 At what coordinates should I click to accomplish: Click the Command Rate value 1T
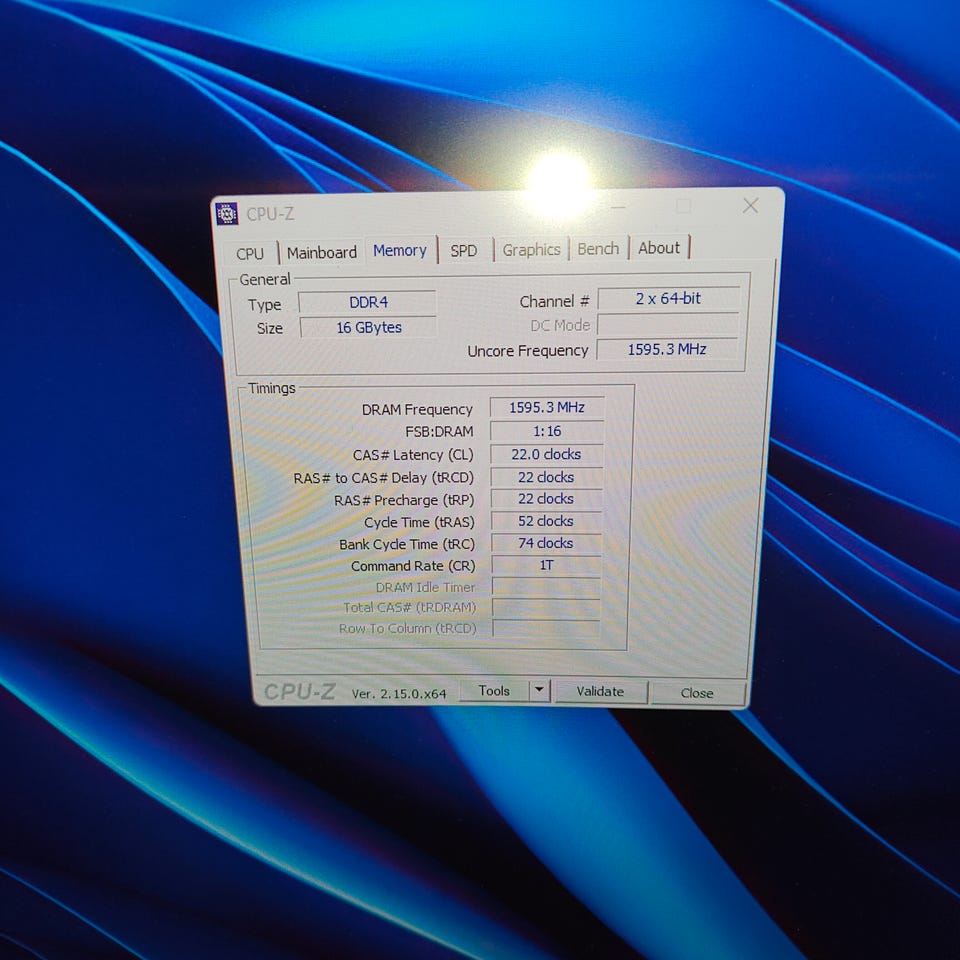[546, 565]
